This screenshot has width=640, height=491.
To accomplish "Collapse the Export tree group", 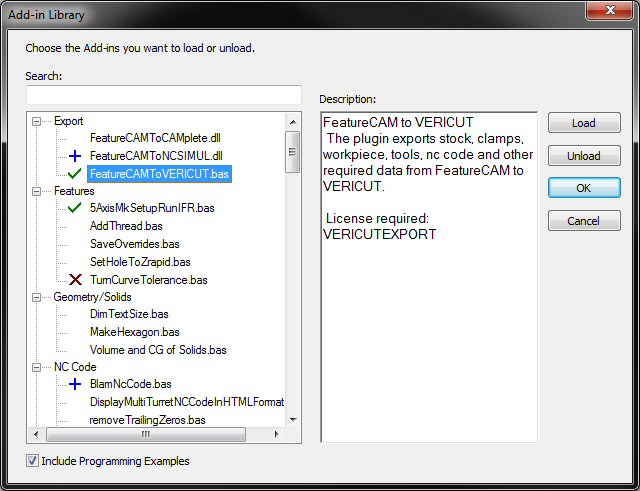I will [x=36, y=122].
